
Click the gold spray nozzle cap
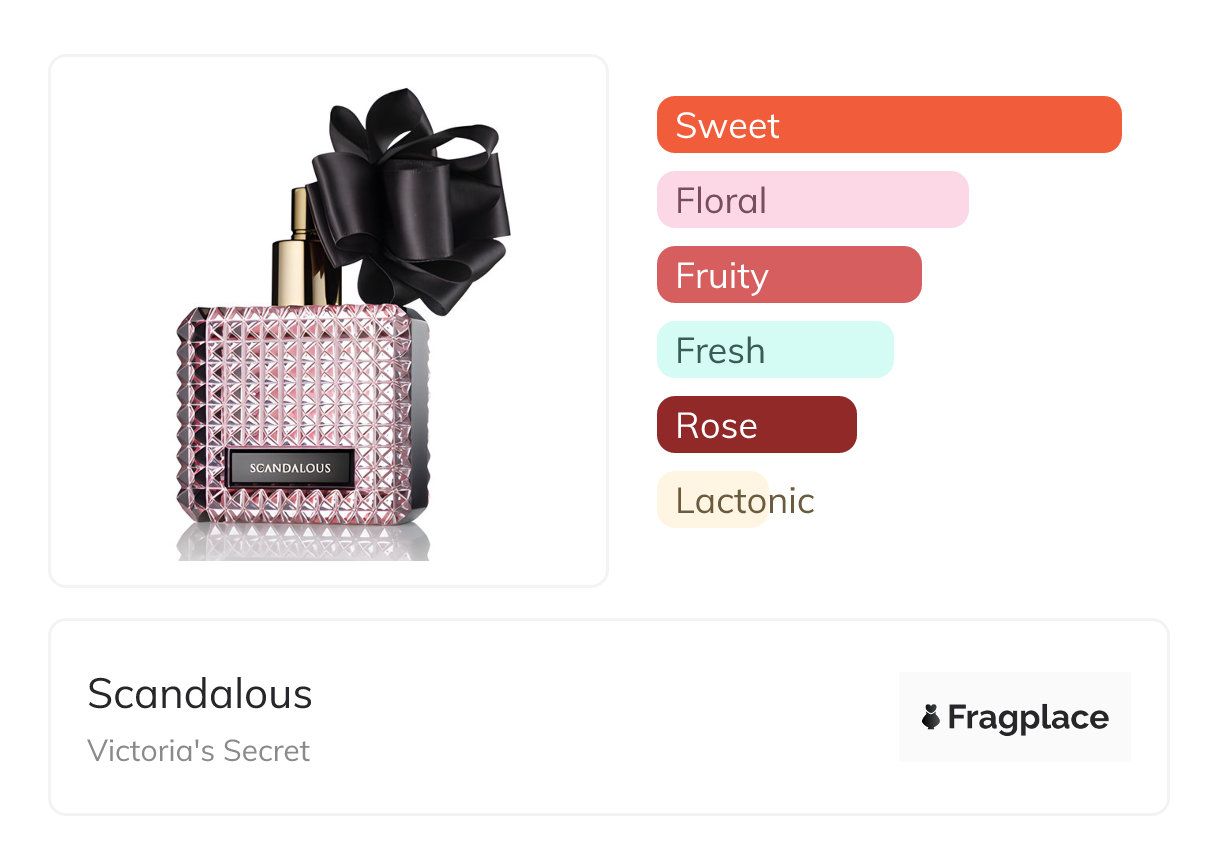click(299, 250)
